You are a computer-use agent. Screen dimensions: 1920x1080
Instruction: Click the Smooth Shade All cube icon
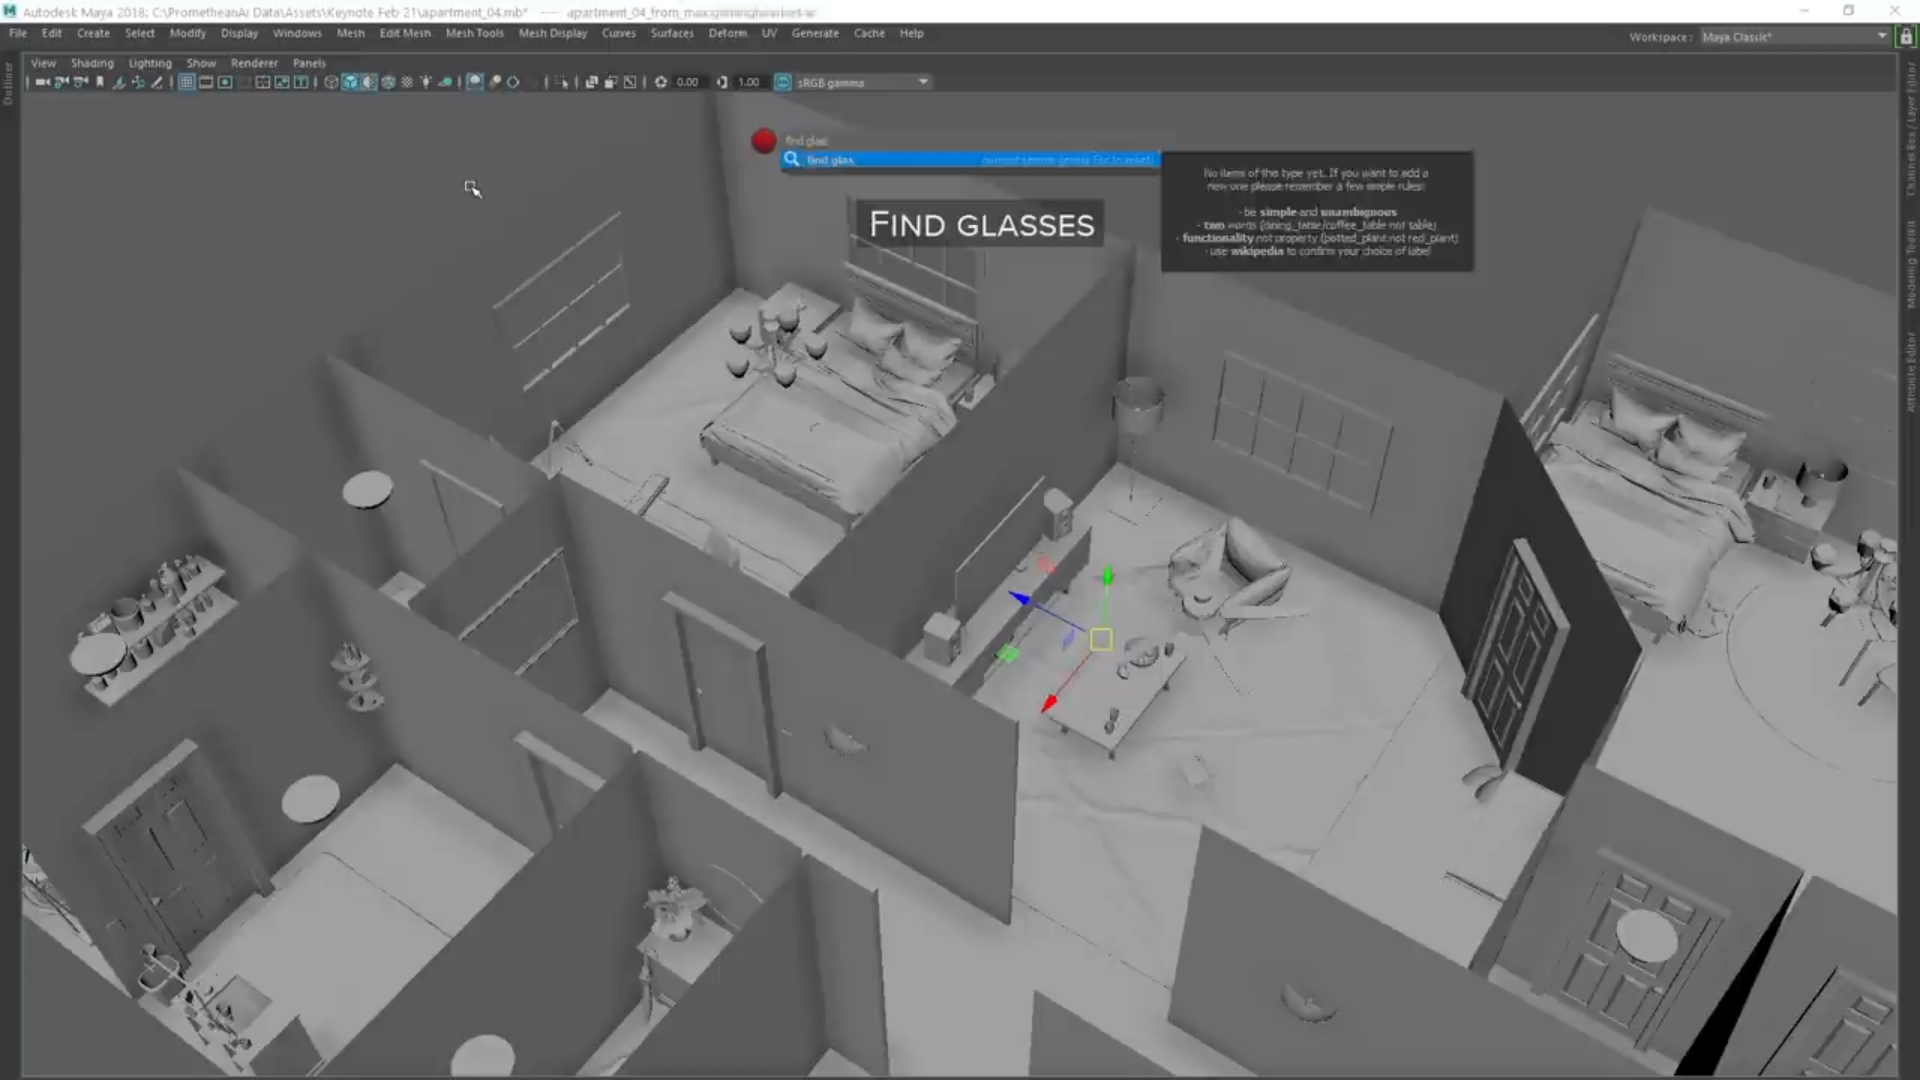pyautogui.click(x=350, y=82)
